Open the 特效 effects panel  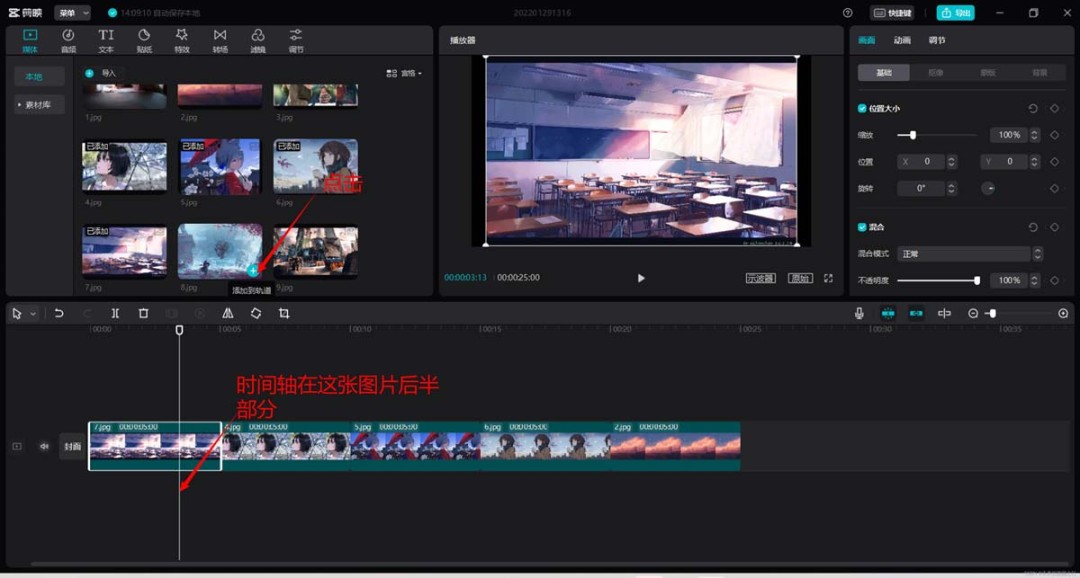[x=181, y=40]
